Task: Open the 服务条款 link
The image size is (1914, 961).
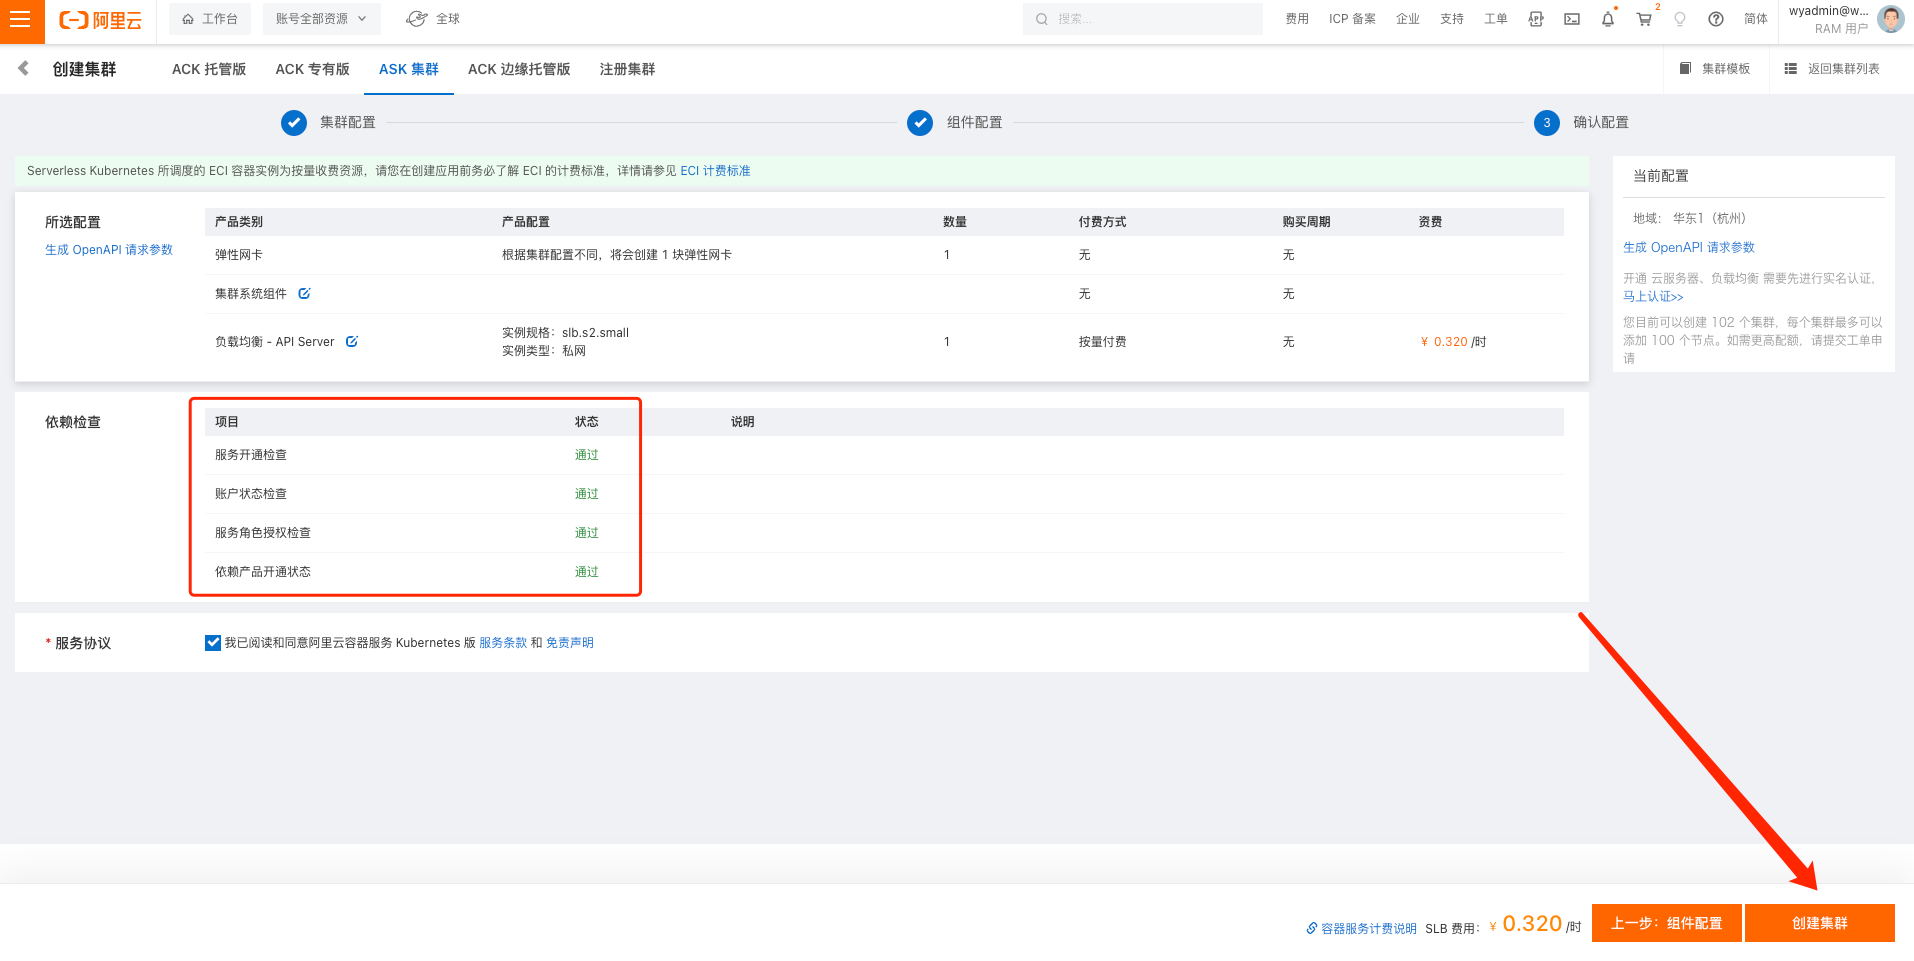Action: pos(503,643)
